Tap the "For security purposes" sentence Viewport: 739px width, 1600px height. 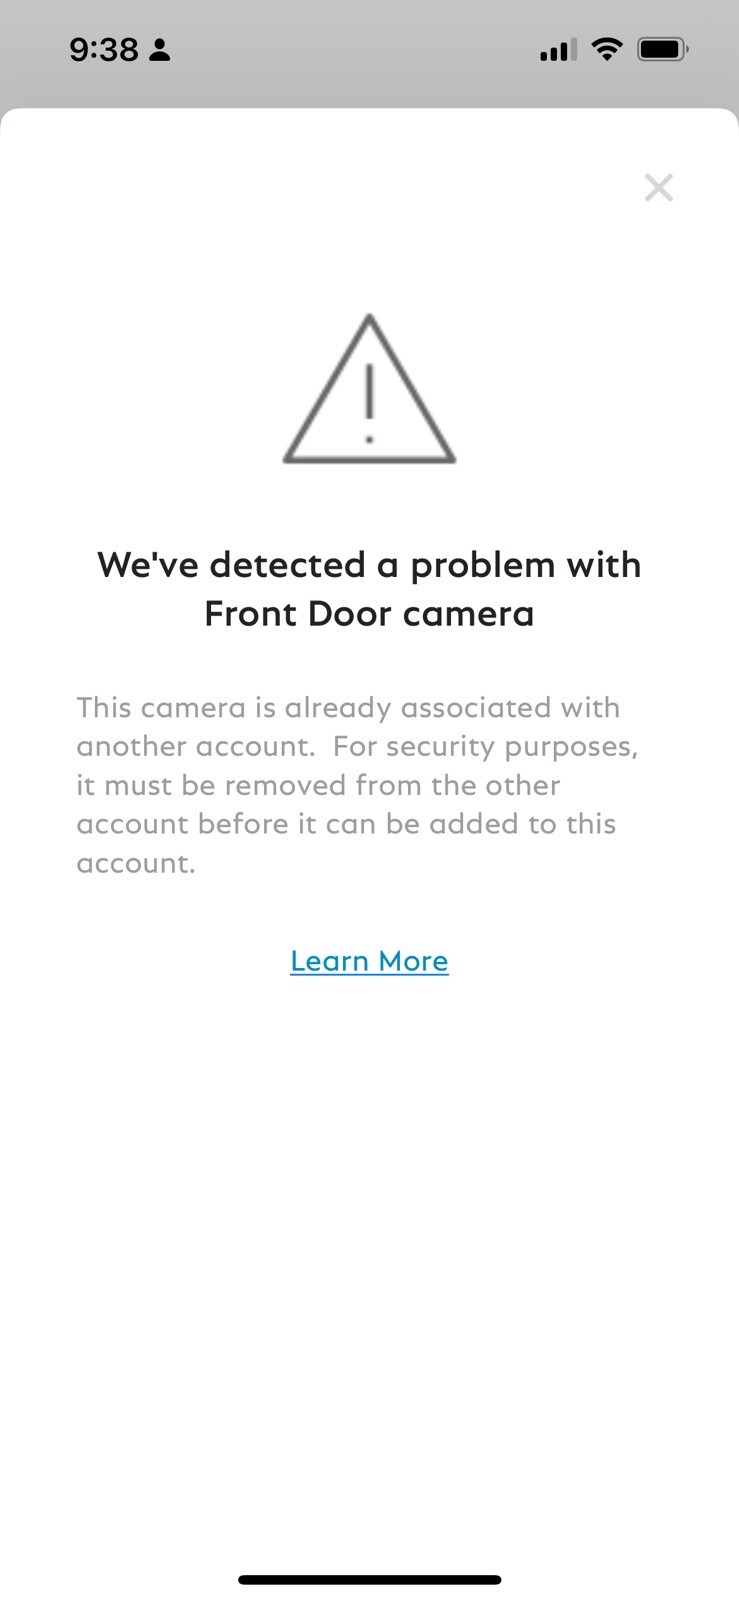[x=485, y=747]
